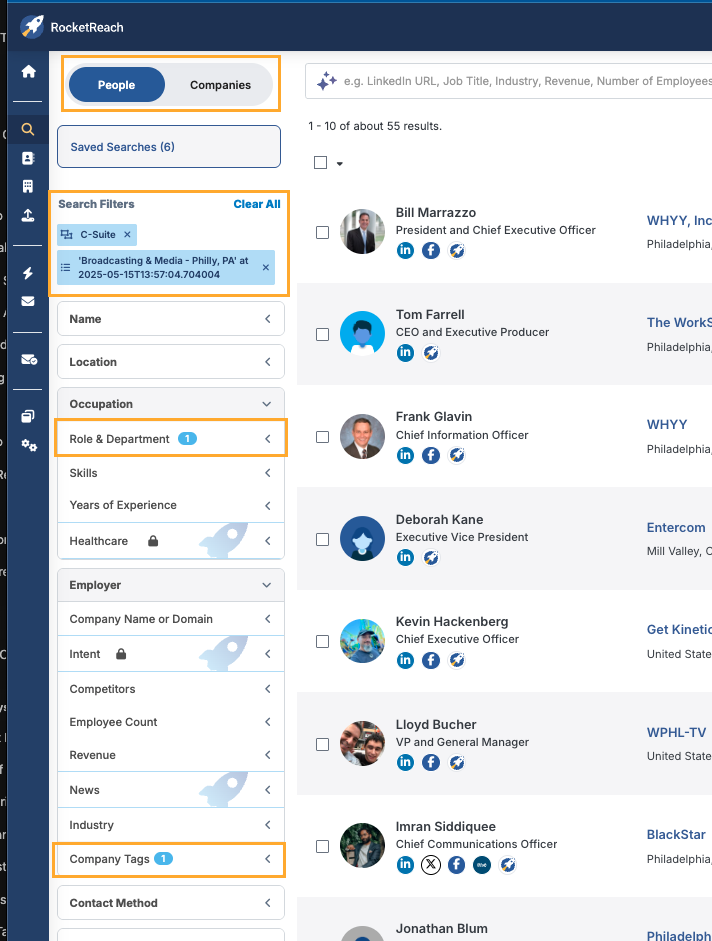
Task: Open Imran Siddiquee's dark blue round icon
Action: pyautogui.click(x=481, y=865)
